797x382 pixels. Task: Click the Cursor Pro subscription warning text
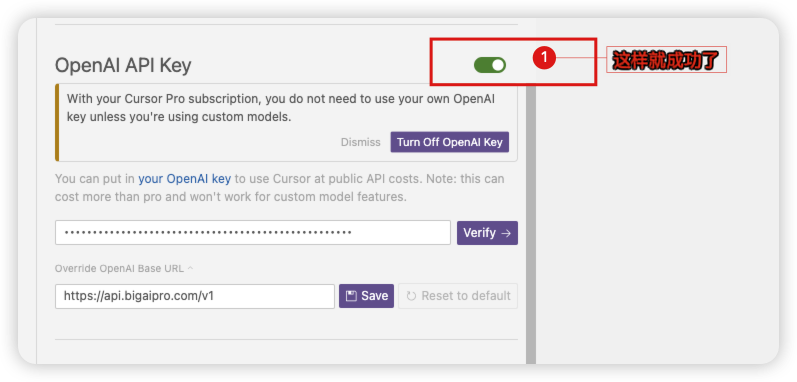281,108
